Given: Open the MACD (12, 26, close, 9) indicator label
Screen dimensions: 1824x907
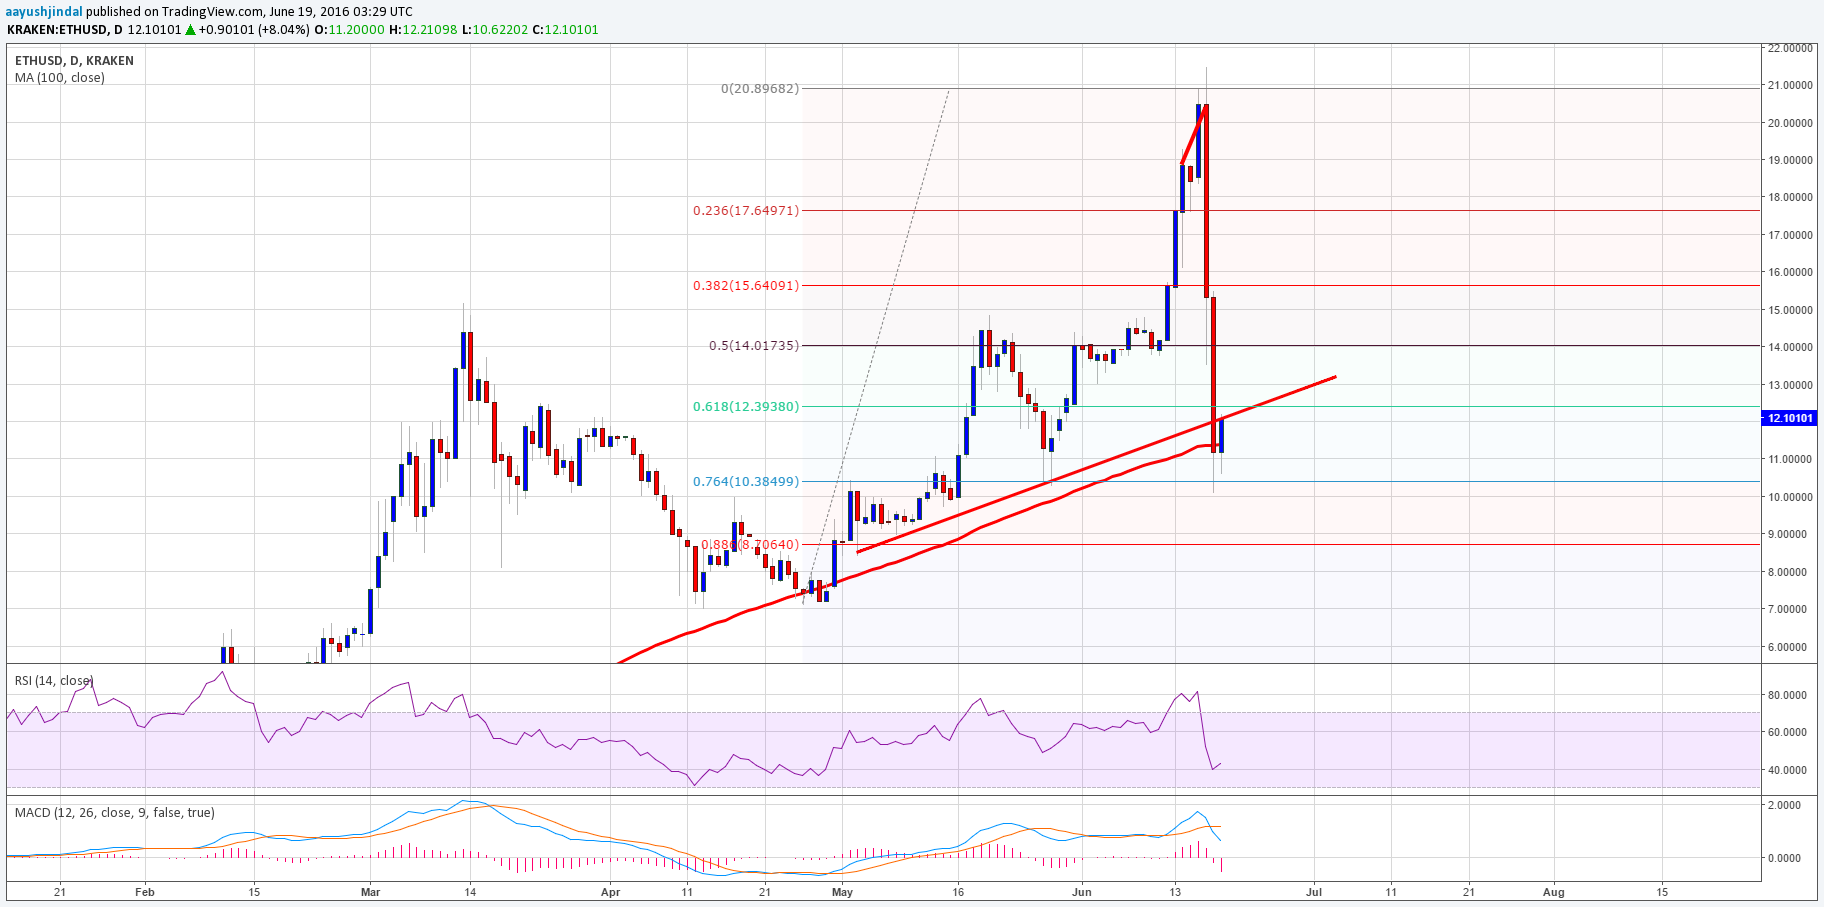Looking at the screenshot, I should coord(114,813).
